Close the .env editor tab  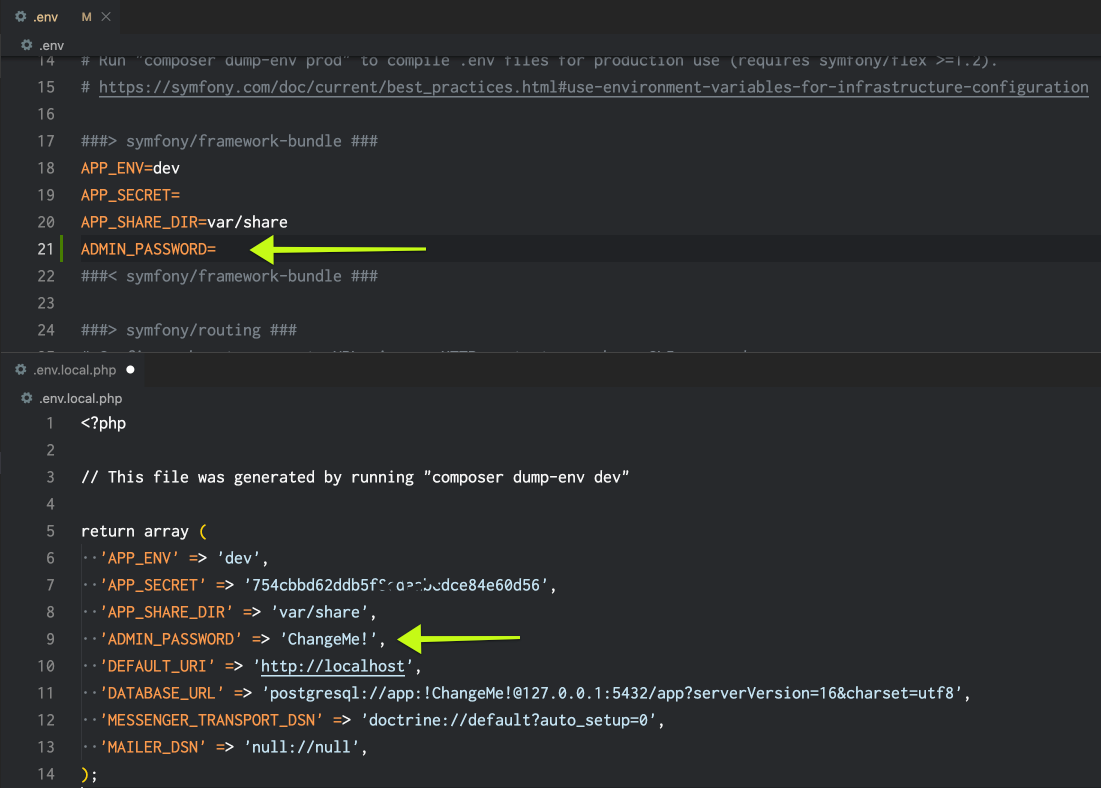pos(105,16)
